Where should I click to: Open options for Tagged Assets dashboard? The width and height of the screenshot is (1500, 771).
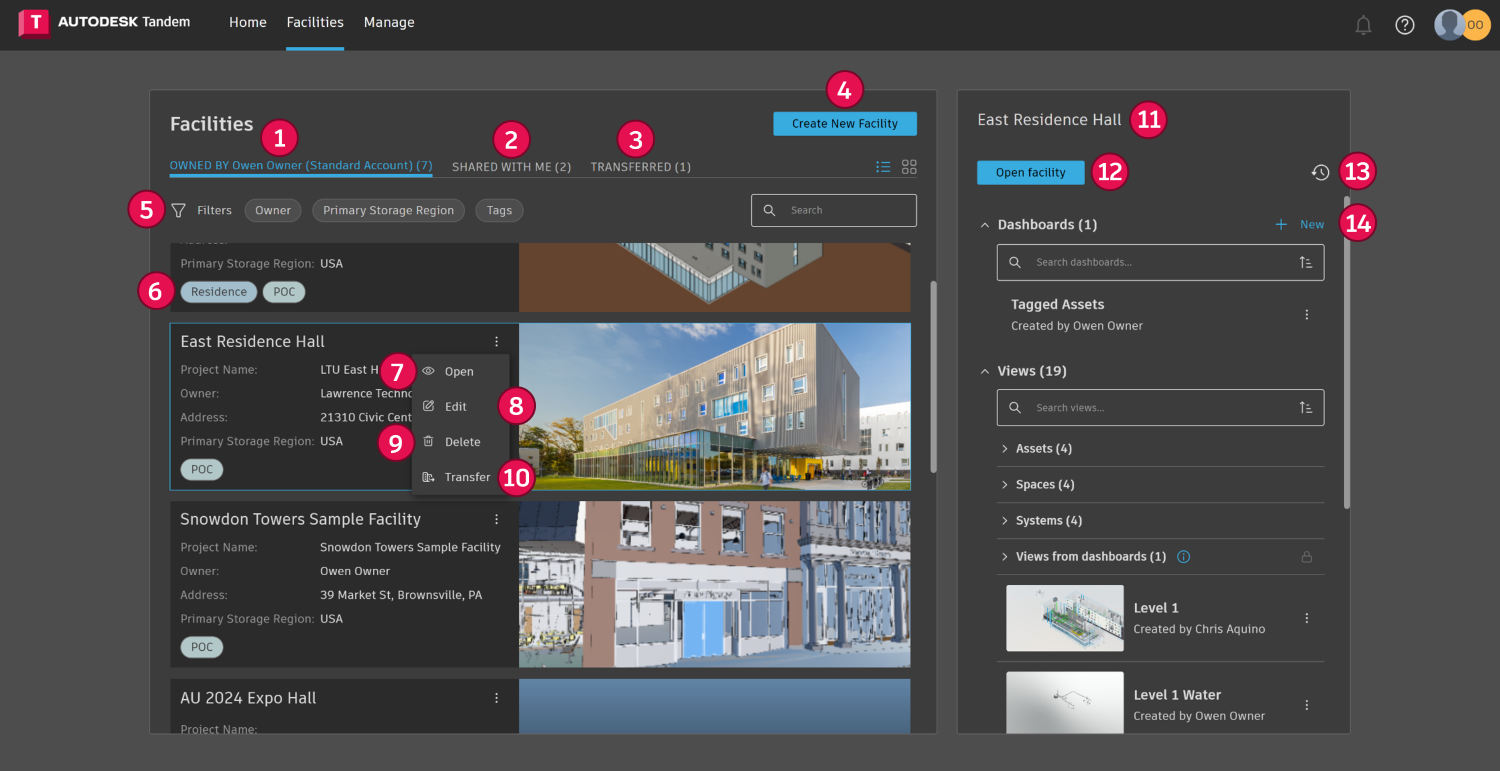coord(1306,315)
